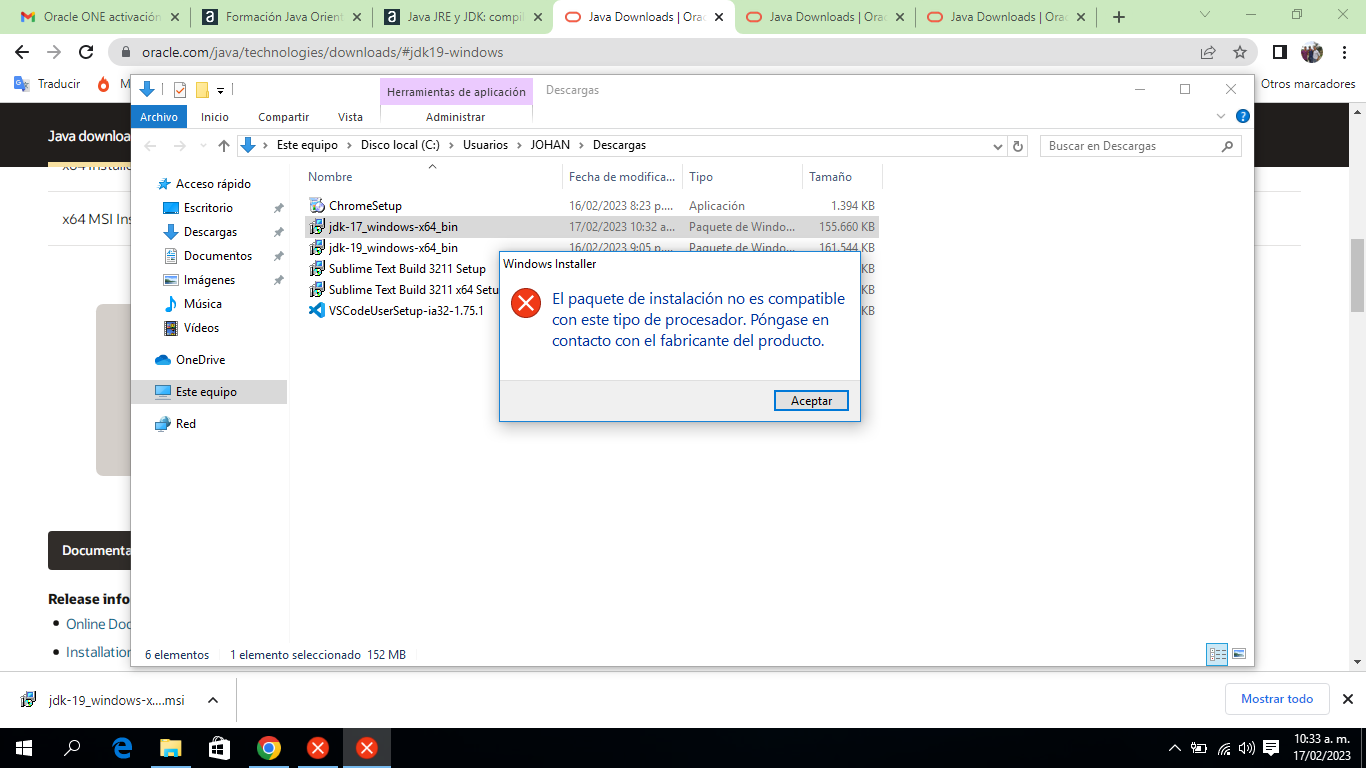
Task: Expand recent locations dropdown next to navigation arrows
Action: 203,146
